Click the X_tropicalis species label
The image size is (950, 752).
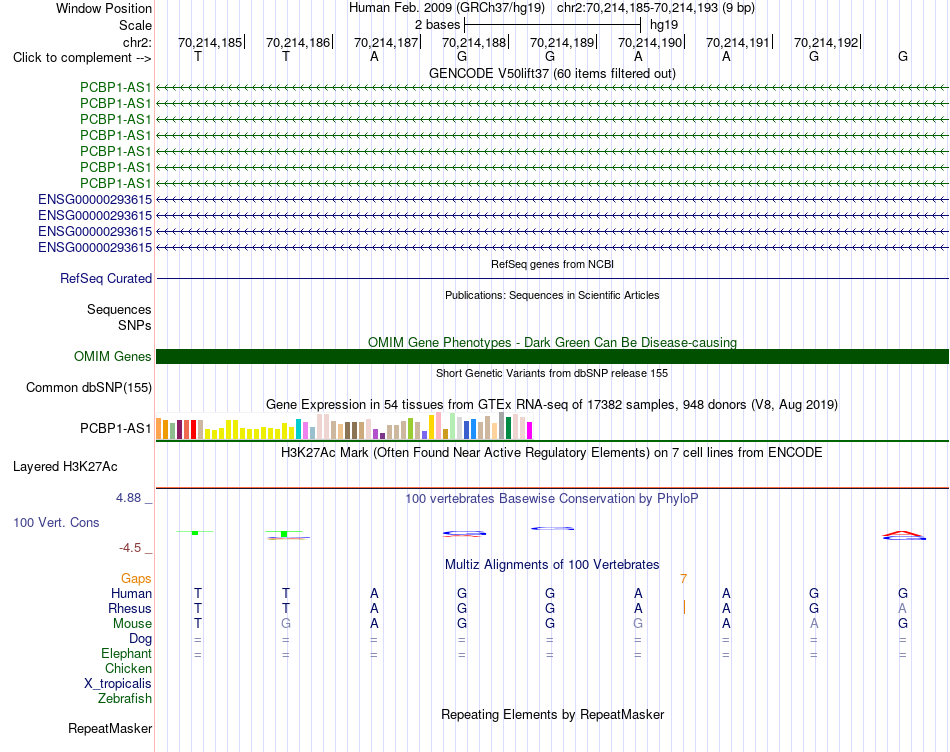(118, 684)
